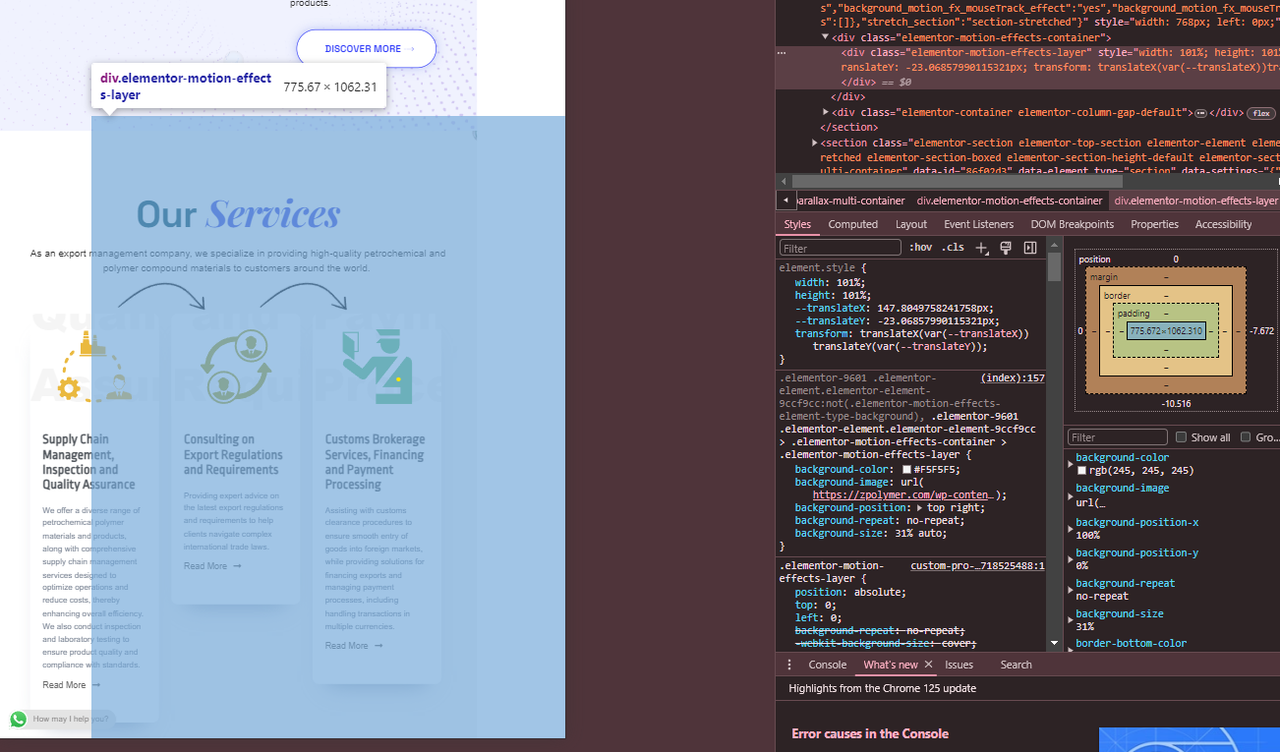Open the Issues drawer tab
Screen dimensions: 1280x752
coord(959,665)
